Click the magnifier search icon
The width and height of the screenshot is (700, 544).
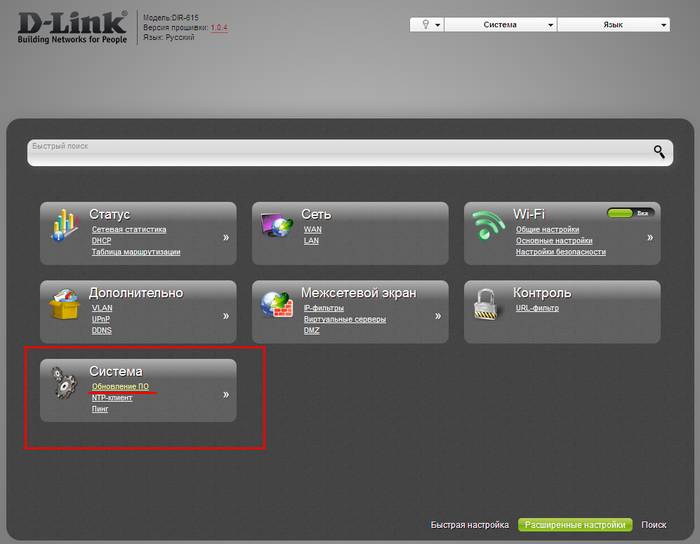click(x=659, y=152)
